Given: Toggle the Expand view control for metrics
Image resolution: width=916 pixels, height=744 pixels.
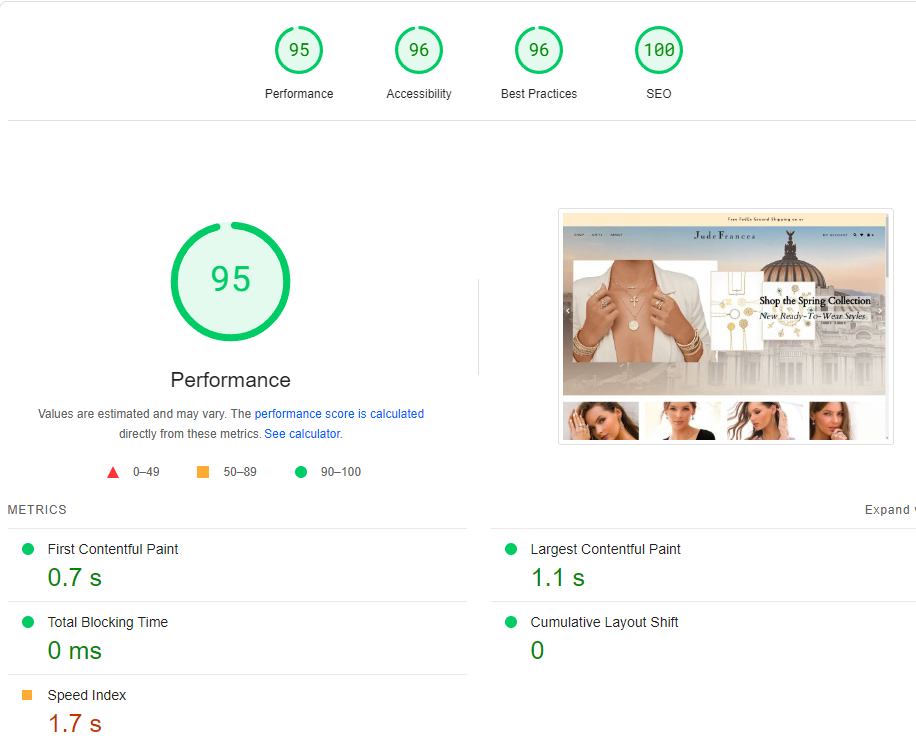Looking at the screenshot, I should coord(888,510).
